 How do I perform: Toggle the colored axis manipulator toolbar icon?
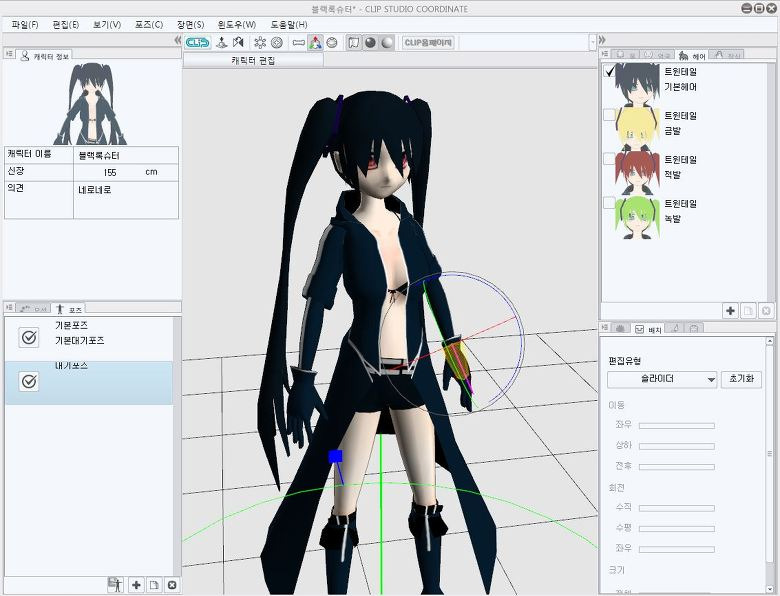click(315, 43)
